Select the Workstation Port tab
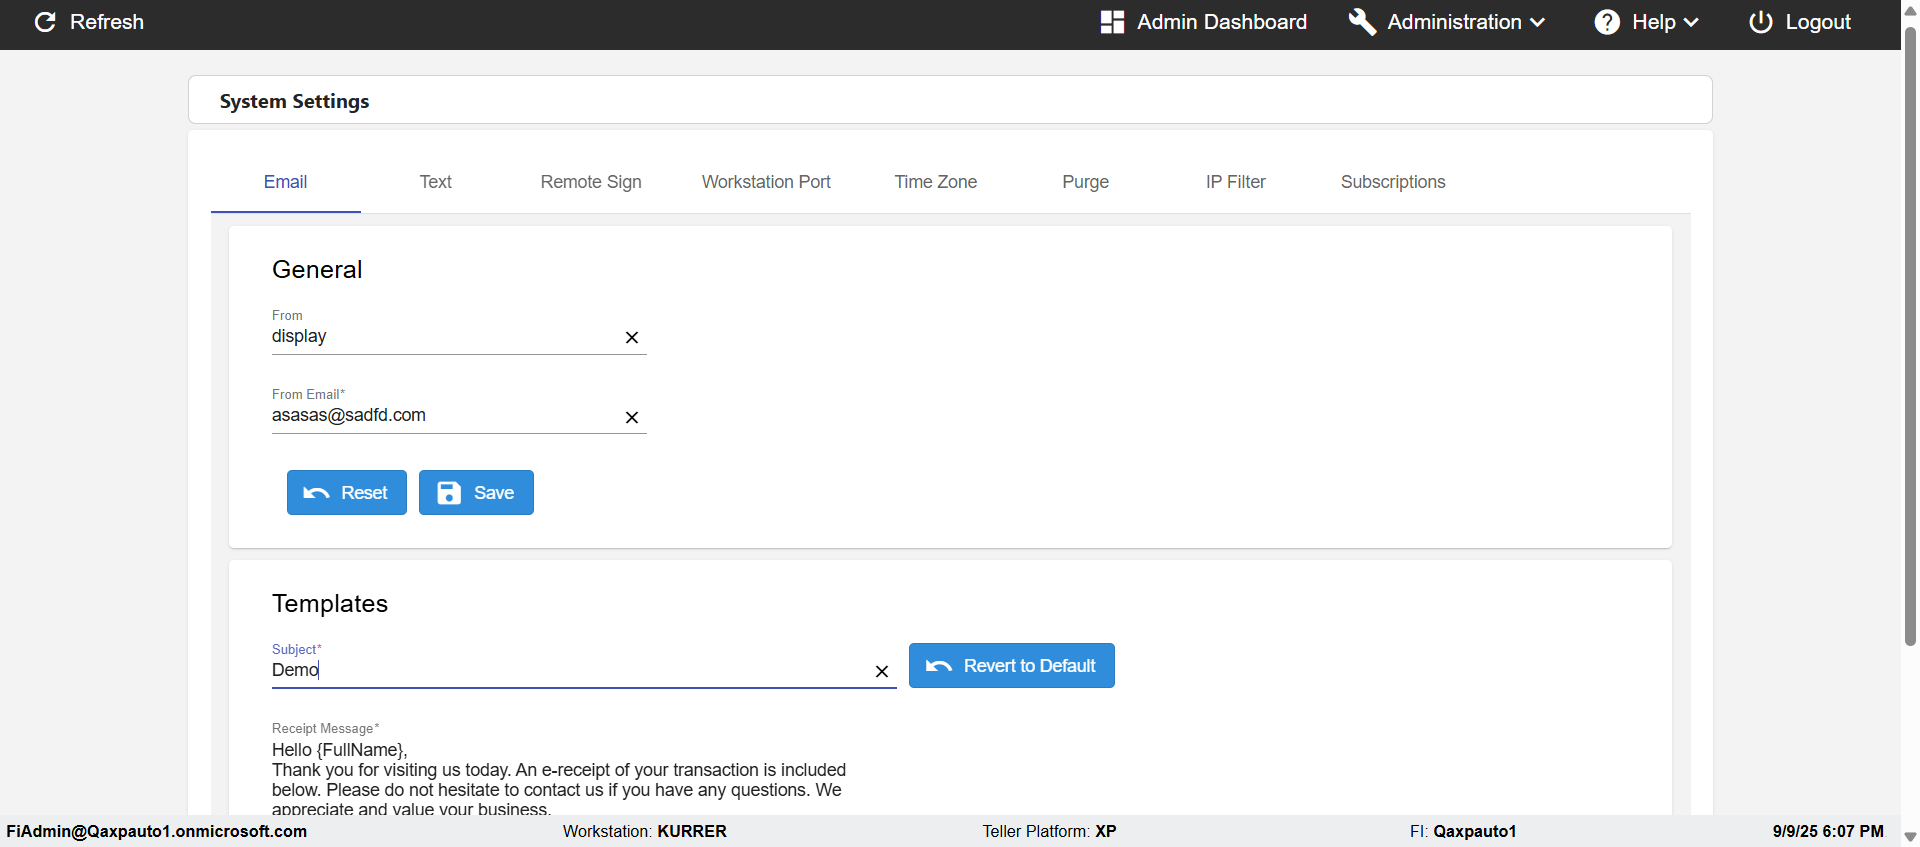The height and width of the screenshot is (847, 1920). (x=766, y=182)
